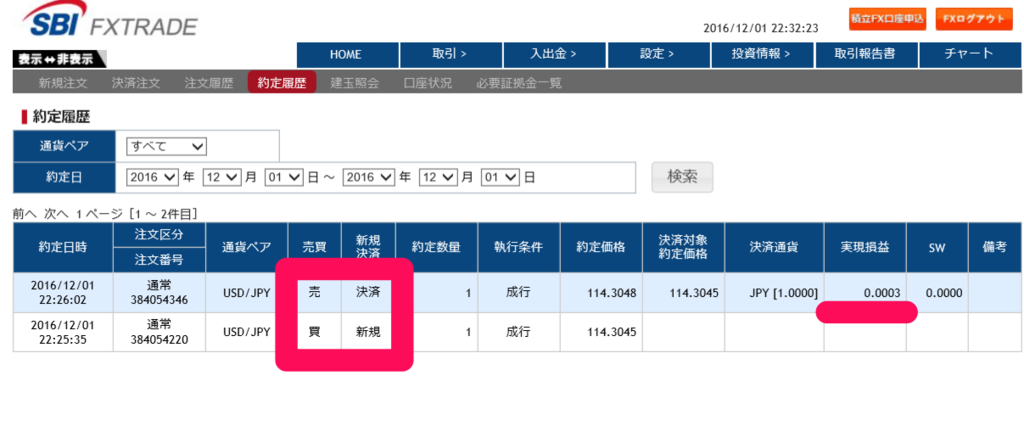This screenshot has width=1024, height=426.
Task: Switch to the 口座状況 tab
Action: [428, 84]
